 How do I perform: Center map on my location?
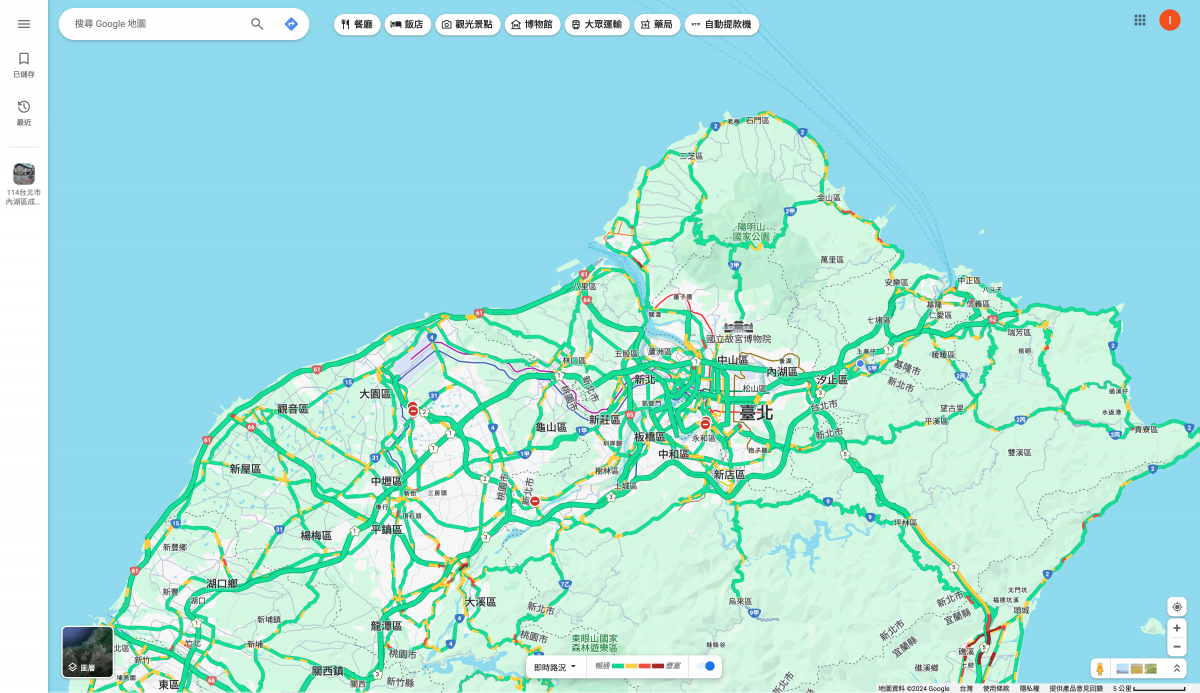(x=1177, y=607)
